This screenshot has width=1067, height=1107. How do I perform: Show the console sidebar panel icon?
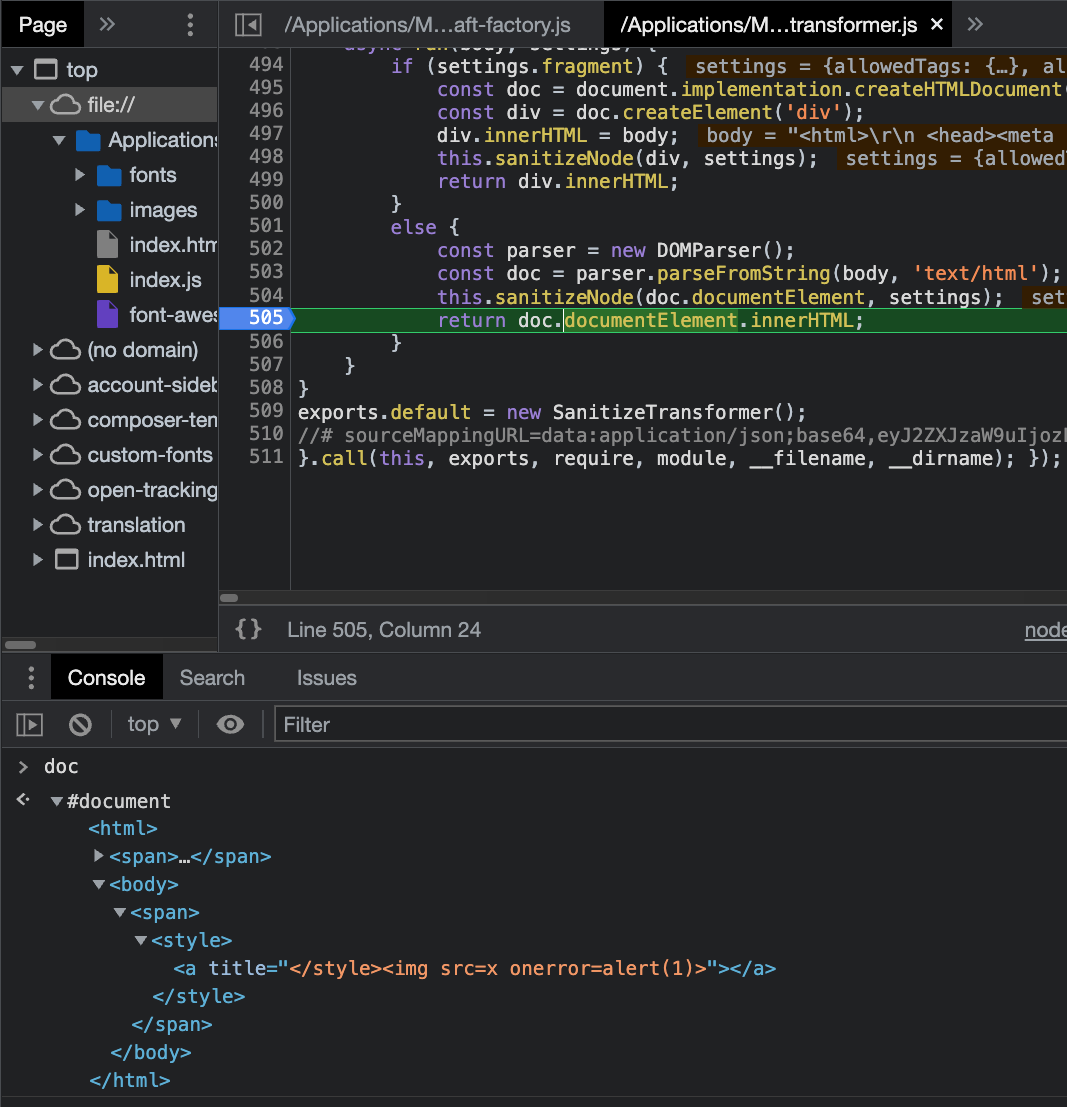click(30, 724)
